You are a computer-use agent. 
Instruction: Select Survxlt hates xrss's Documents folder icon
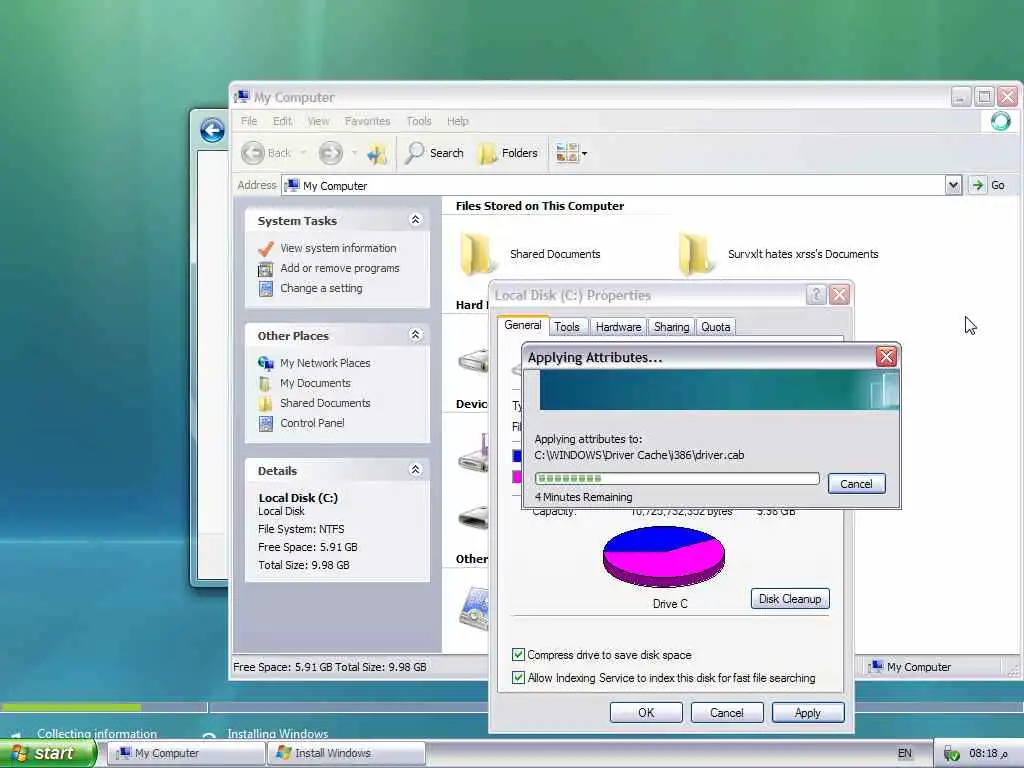tap(695, 253)
